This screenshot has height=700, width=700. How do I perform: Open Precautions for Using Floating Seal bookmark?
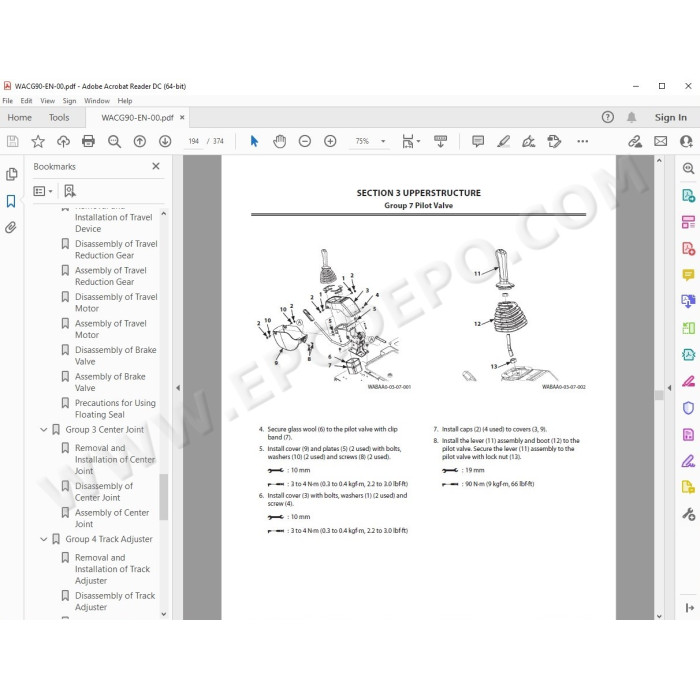115,408
